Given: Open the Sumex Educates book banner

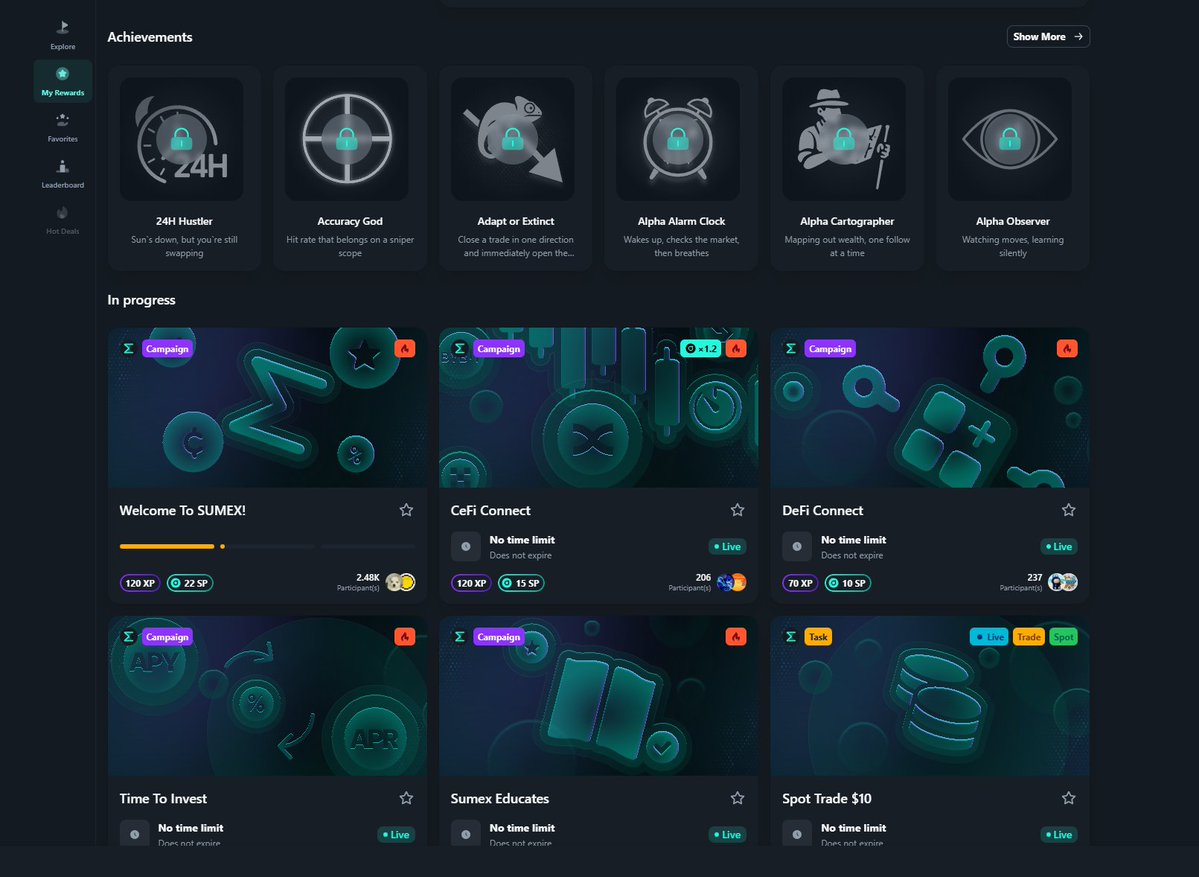Looking at the screenshot, I should click(x=599, y=696).
